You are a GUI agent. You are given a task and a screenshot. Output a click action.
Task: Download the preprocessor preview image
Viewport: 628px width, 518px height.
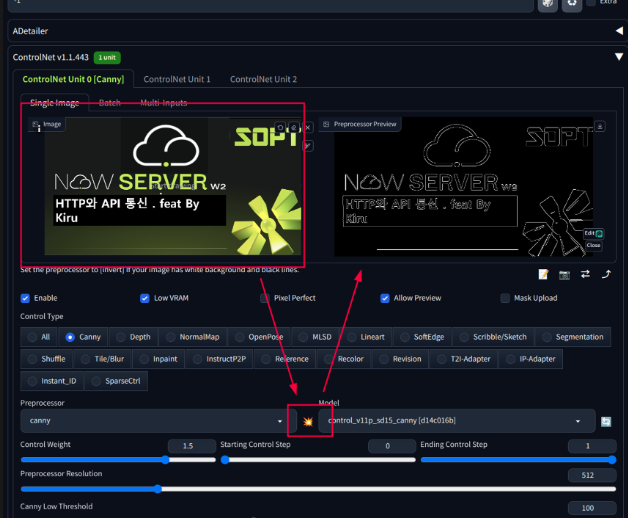(600, 126)
